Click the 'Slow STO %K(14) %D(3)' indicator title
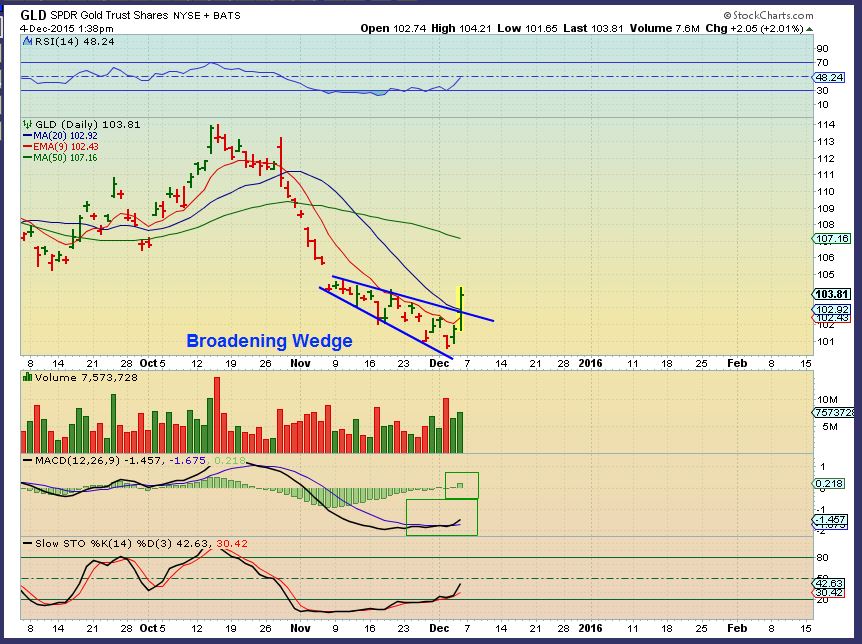Image resolution: width=862 pixels, height=644 pixels. click(x=104, y=543)
